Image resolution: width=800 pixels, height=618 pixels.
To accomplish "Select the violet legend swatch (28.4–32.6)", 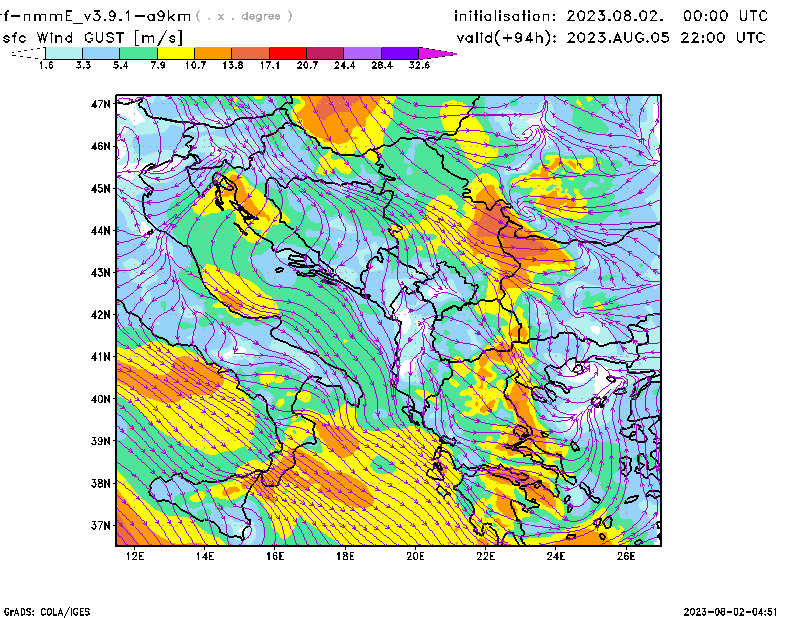I will (400, 53).
